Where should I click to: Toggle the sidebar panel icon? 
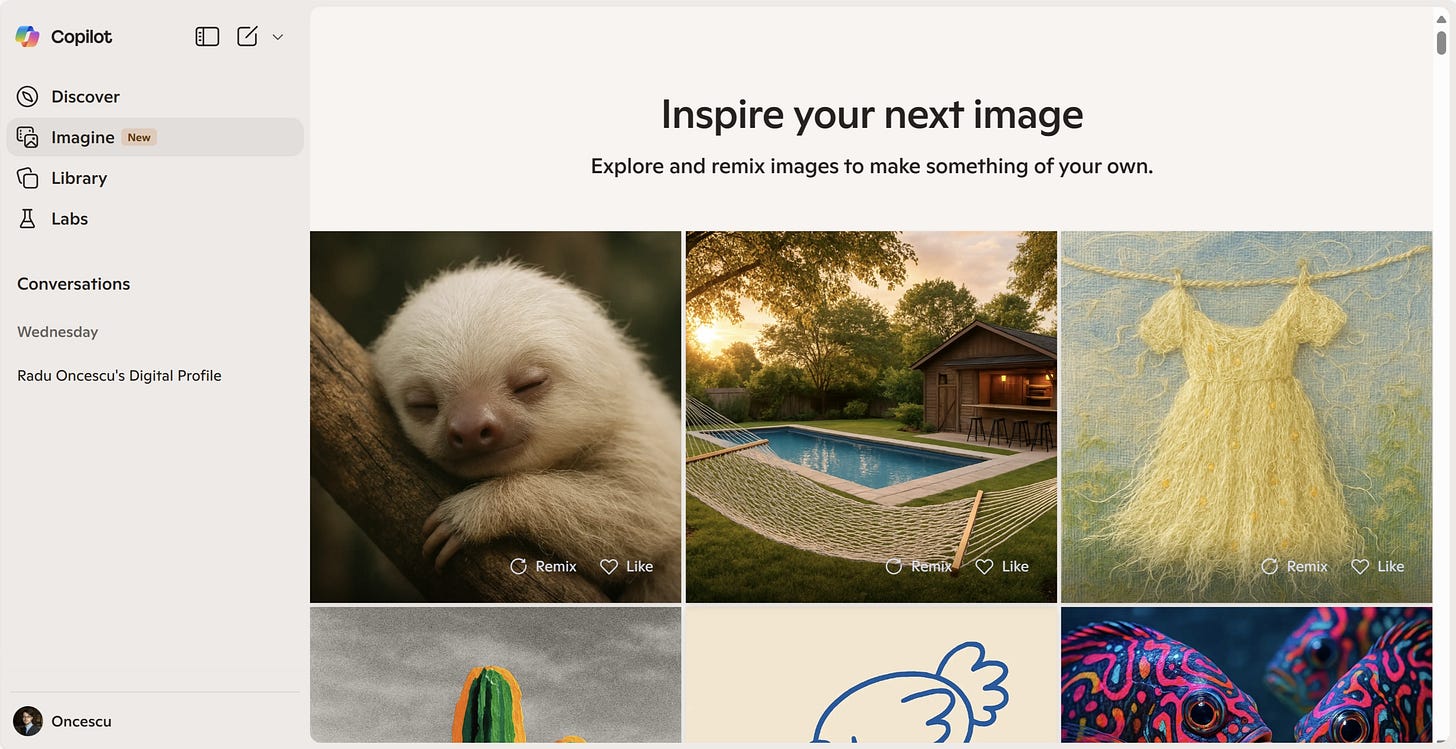[207, 37]
